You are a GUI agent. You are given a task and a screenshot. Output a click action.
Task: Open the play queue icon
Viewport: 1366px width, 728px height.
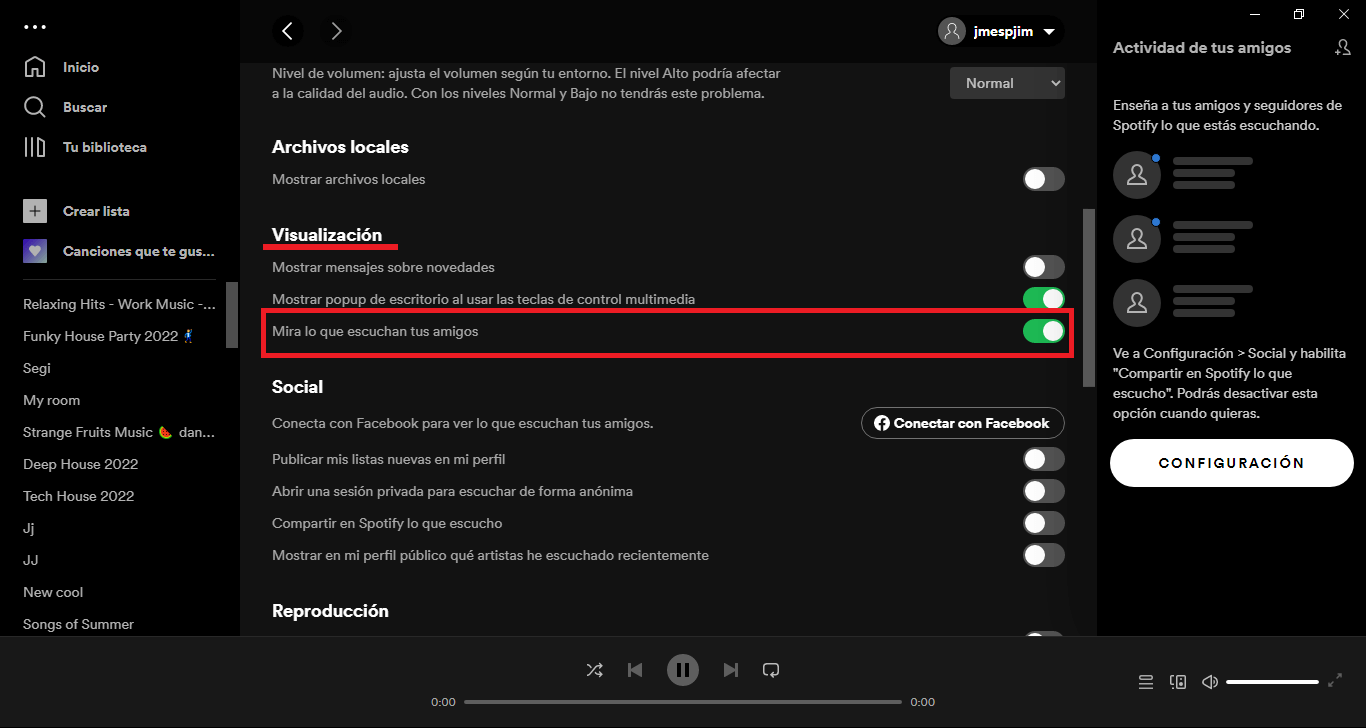(1146, 682)
